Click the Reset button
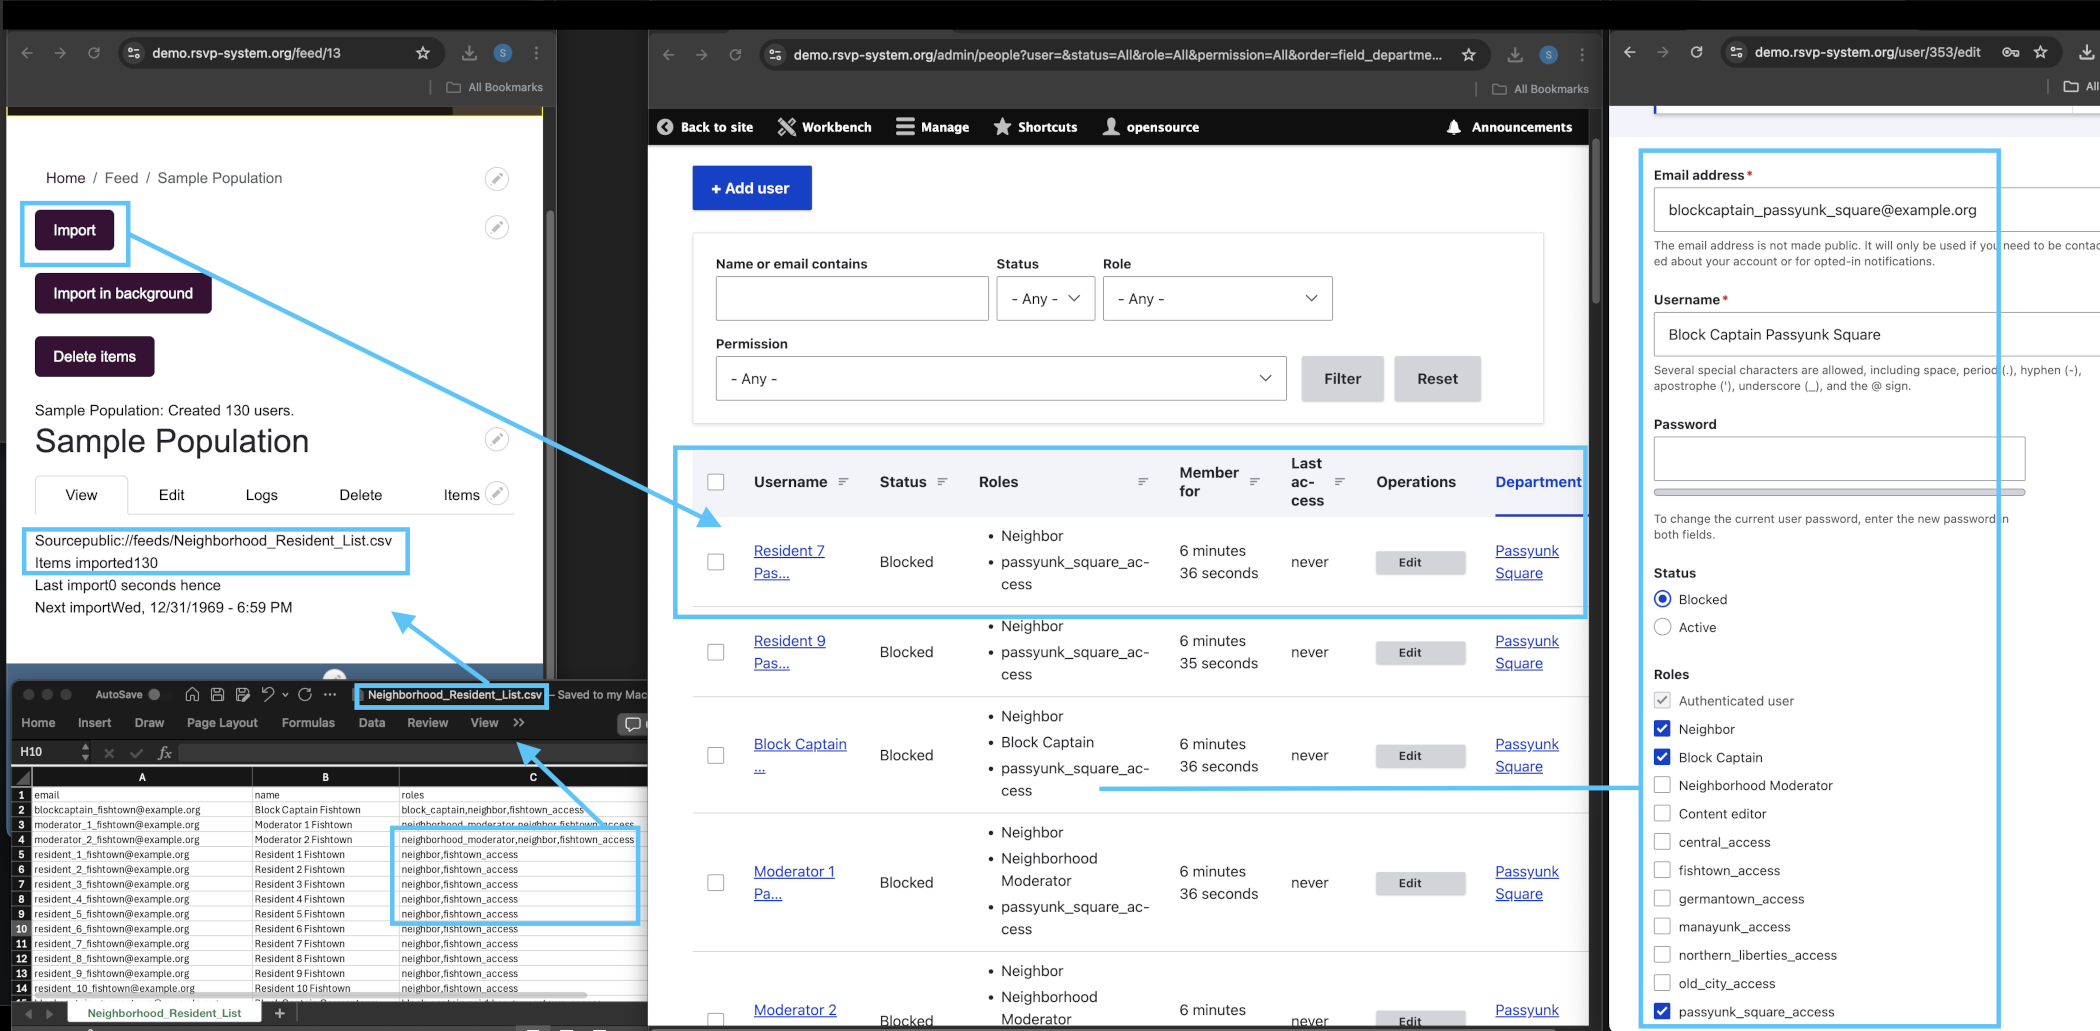The width and height of the screenshot is (2100, 1031). [x=1437, y=378]
